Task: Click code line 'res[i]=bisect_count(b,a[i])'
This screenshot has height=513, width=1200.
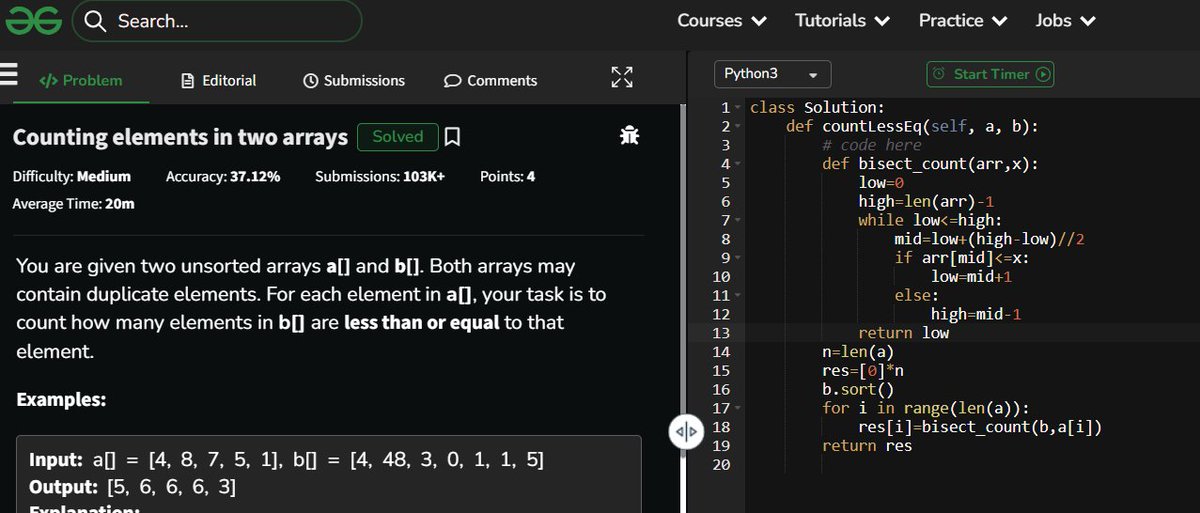Action: [980, 427]
